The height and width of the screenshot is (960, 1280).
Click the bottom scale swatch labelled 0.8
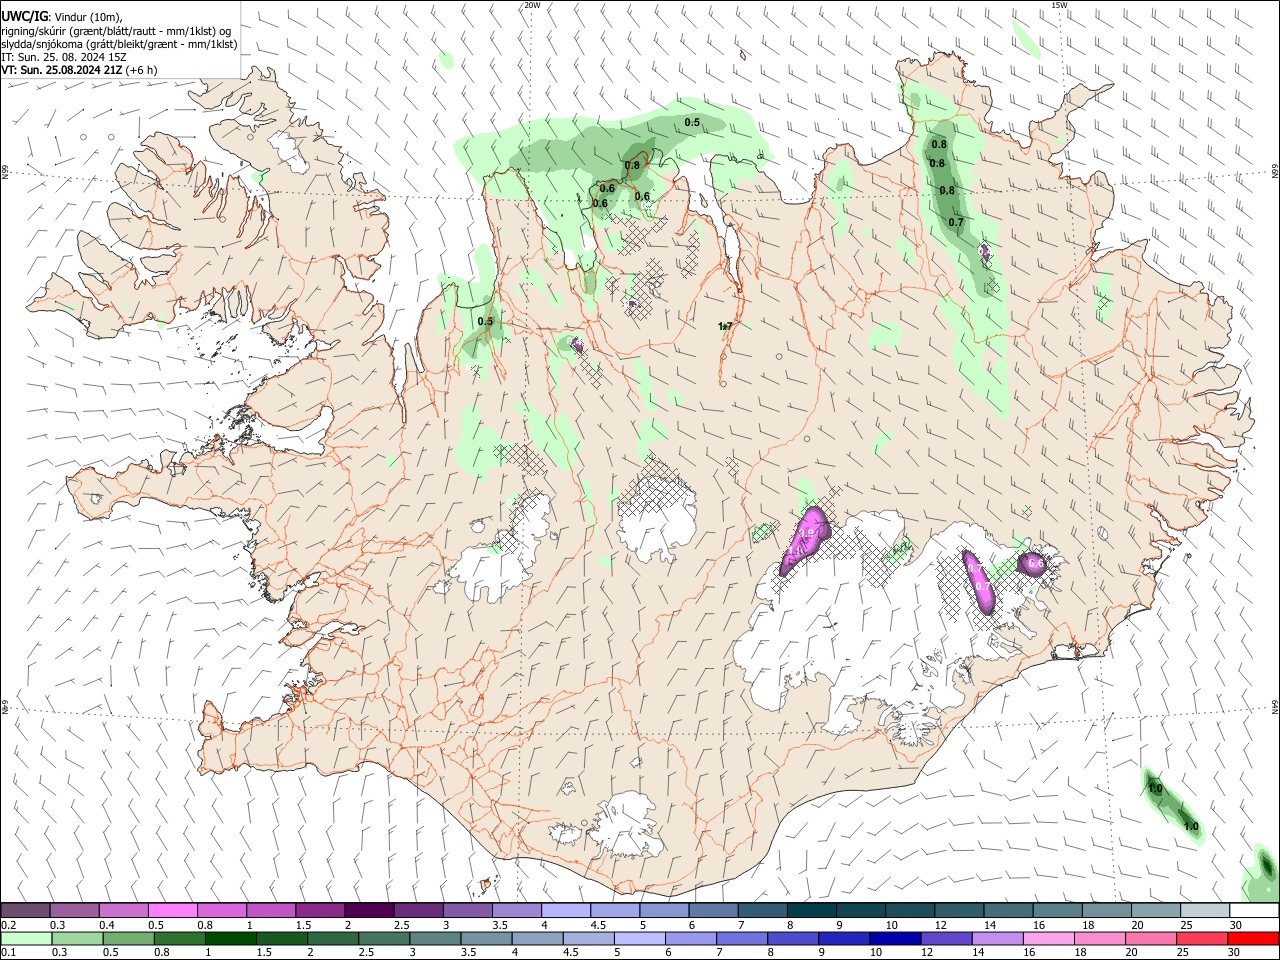coord(179,938)
